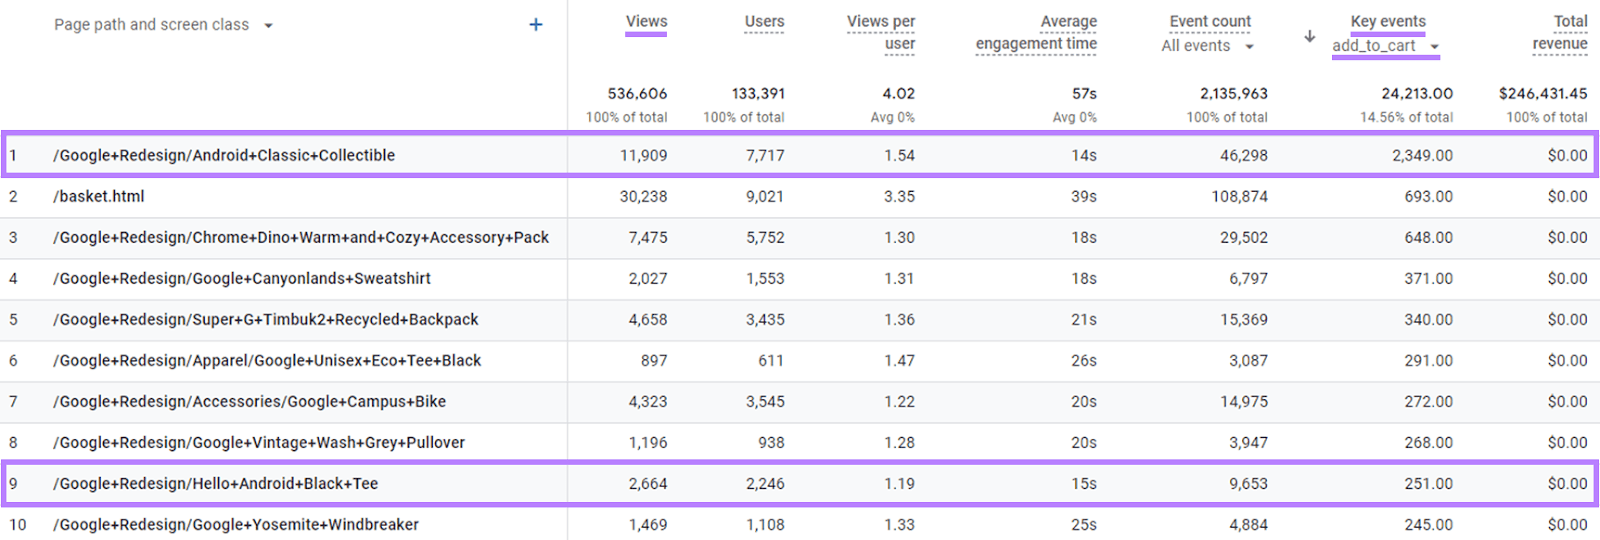Click Google Canyonlands Sweatshirt page path

coord(242,279)
